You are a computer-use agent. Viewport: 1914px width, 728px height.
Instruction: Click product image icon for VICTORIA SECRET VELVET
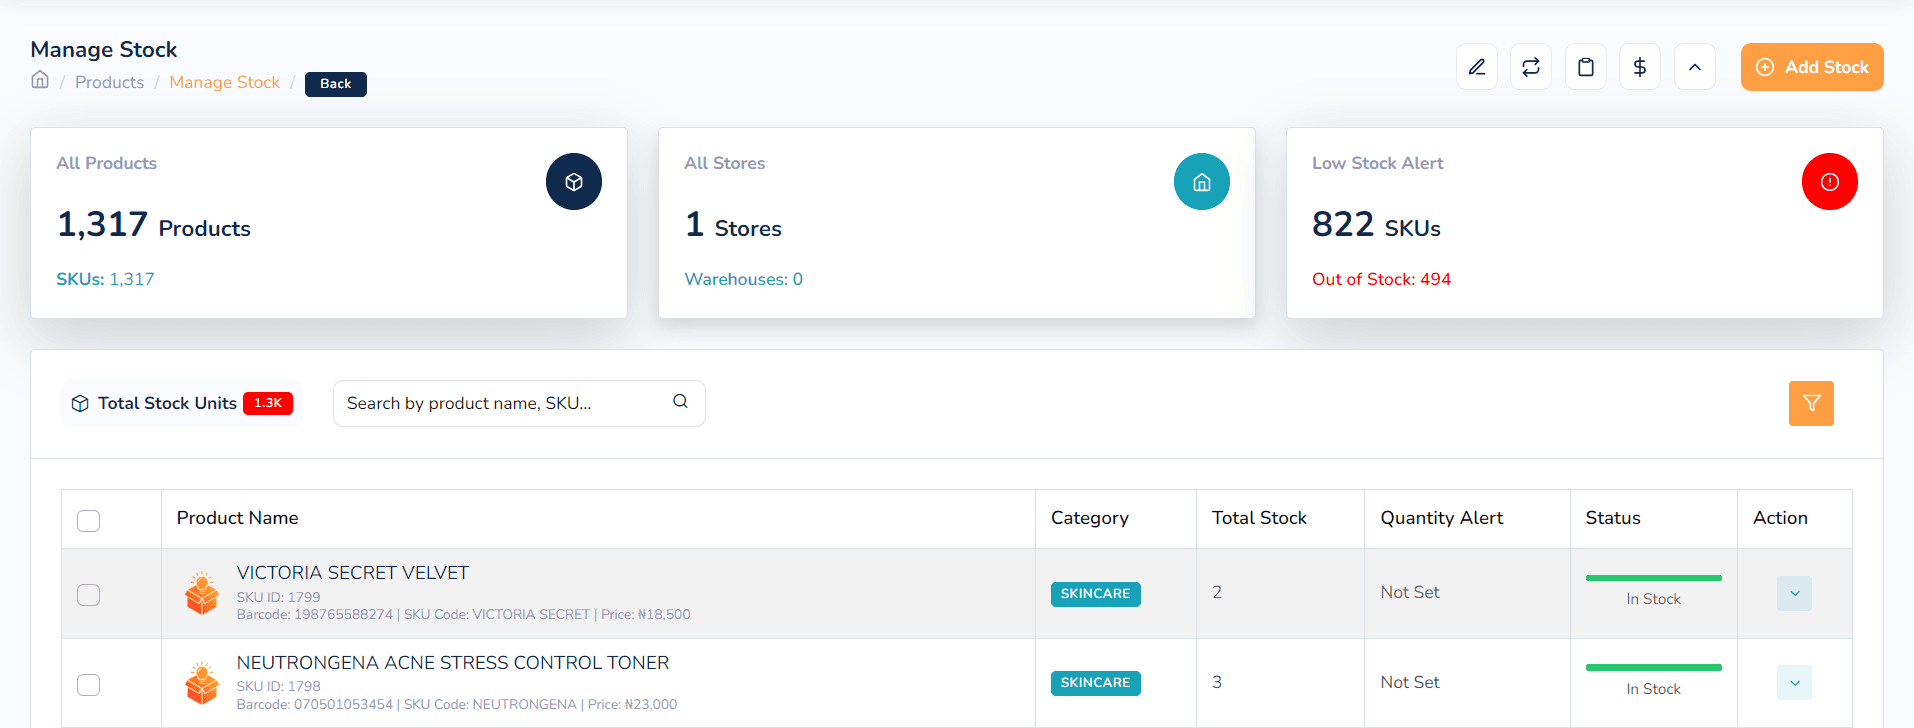[202, 593]
